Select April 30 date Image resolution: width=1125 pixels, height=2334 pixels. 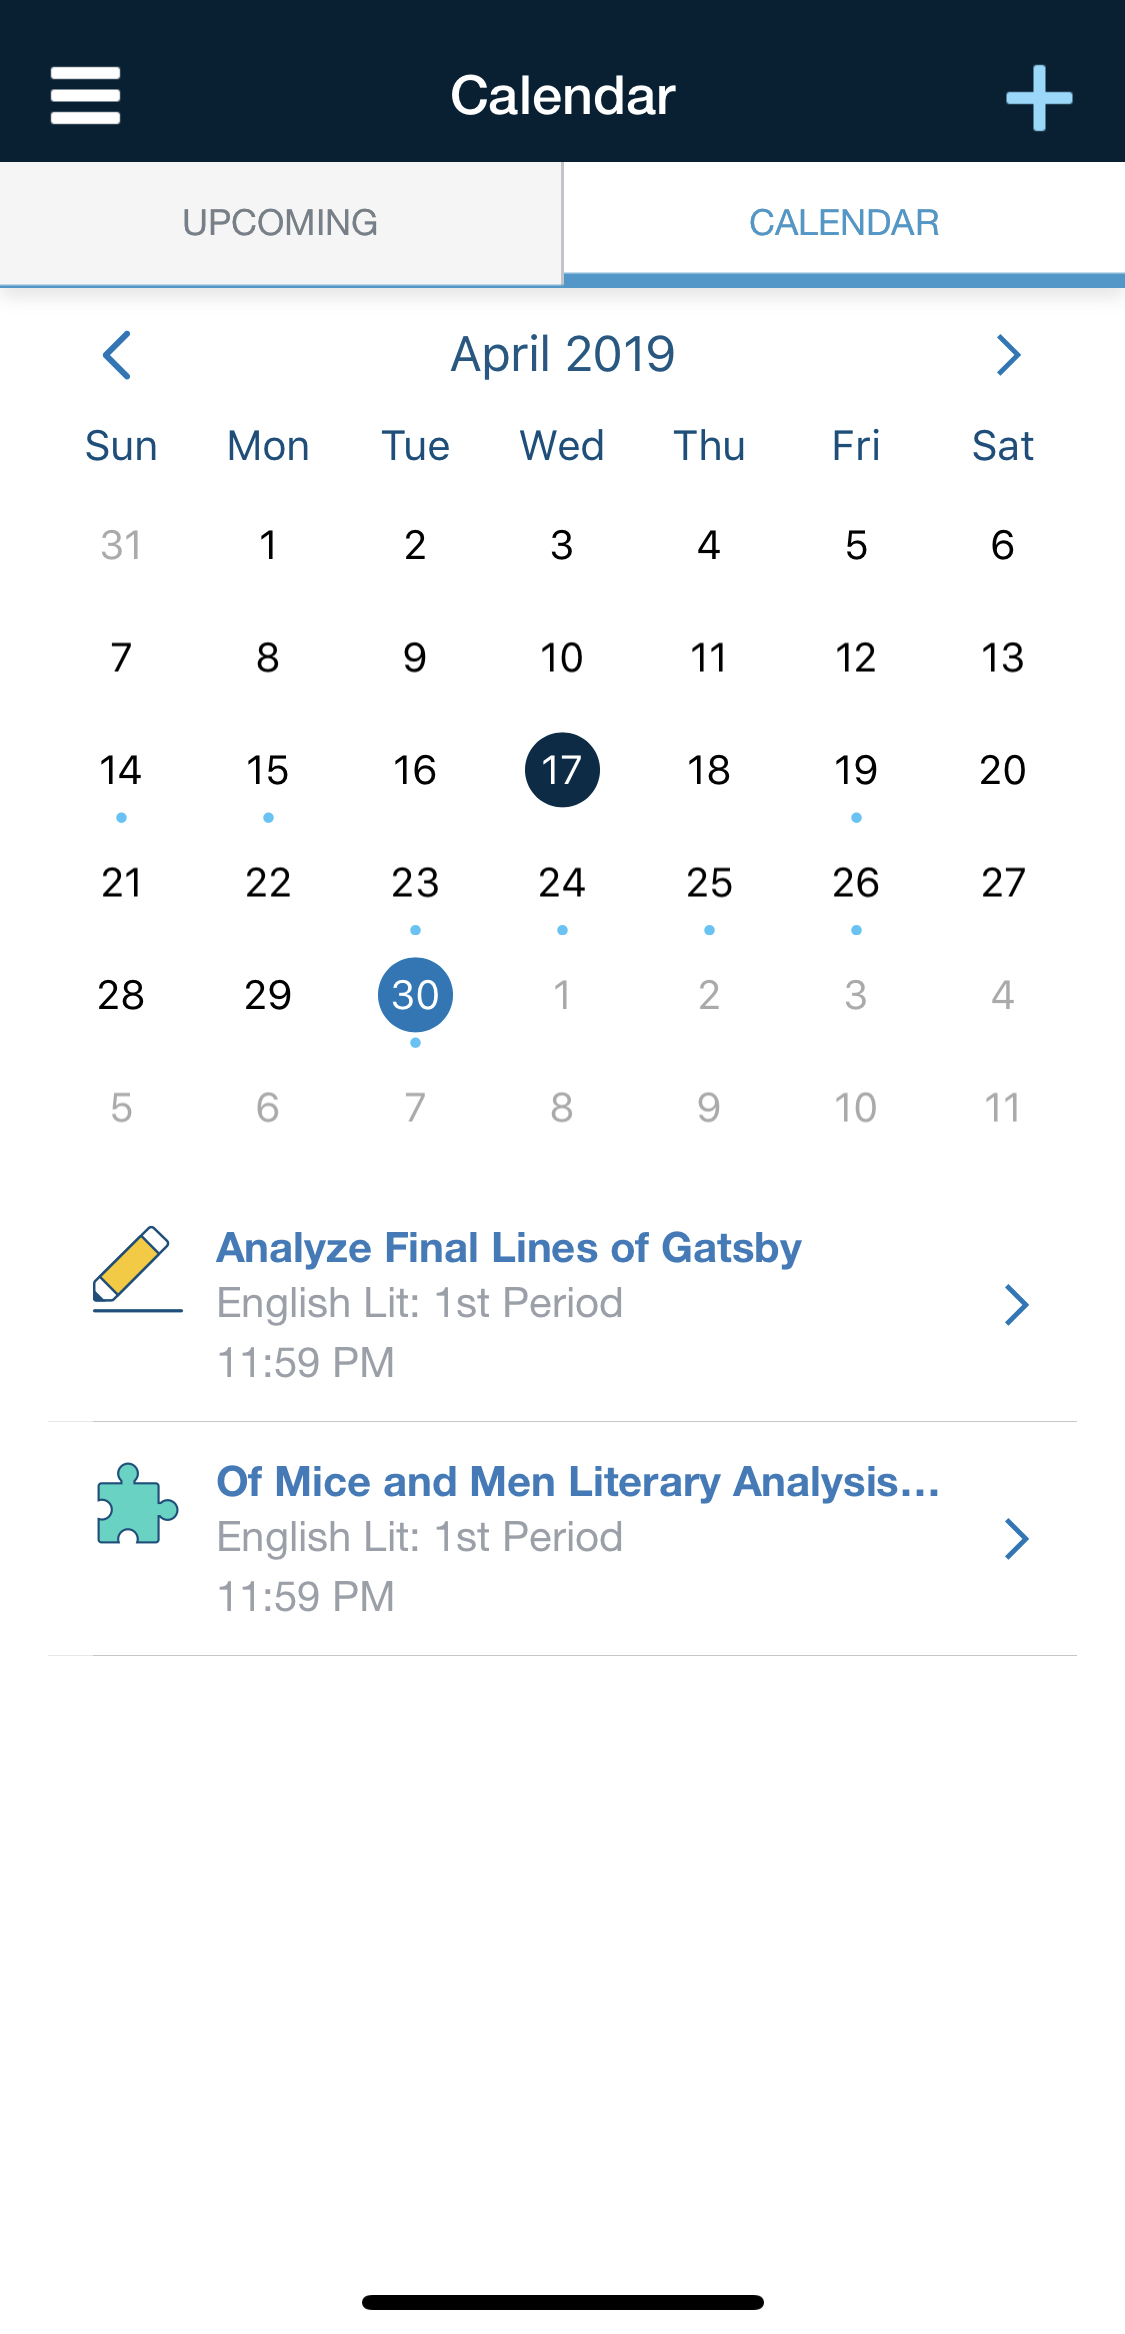pos(415,995)
